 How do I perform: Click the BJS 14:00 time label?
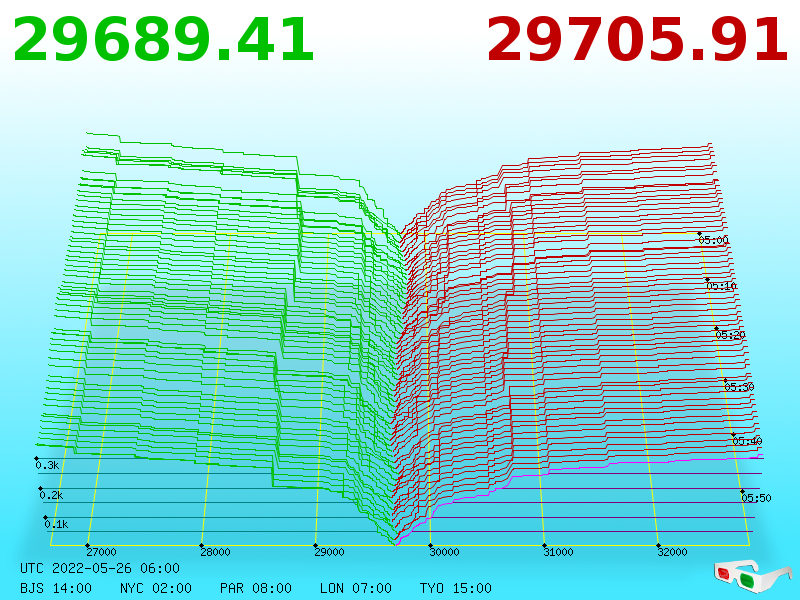(x=56, y=588)
